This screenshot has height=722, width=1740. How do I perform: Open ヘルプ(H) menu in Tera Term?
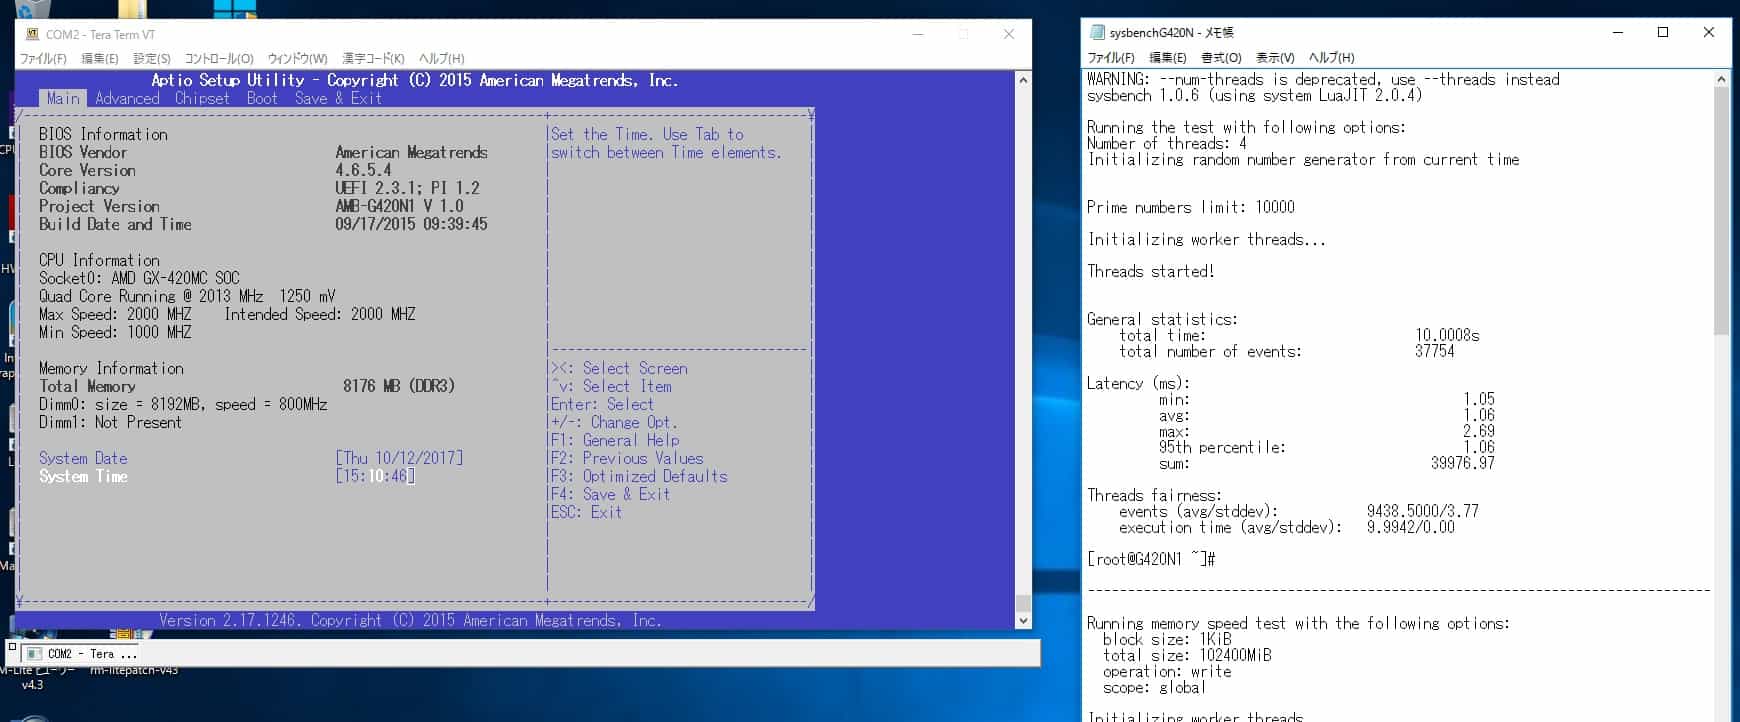pyautogui.click(x=441, y=59)
